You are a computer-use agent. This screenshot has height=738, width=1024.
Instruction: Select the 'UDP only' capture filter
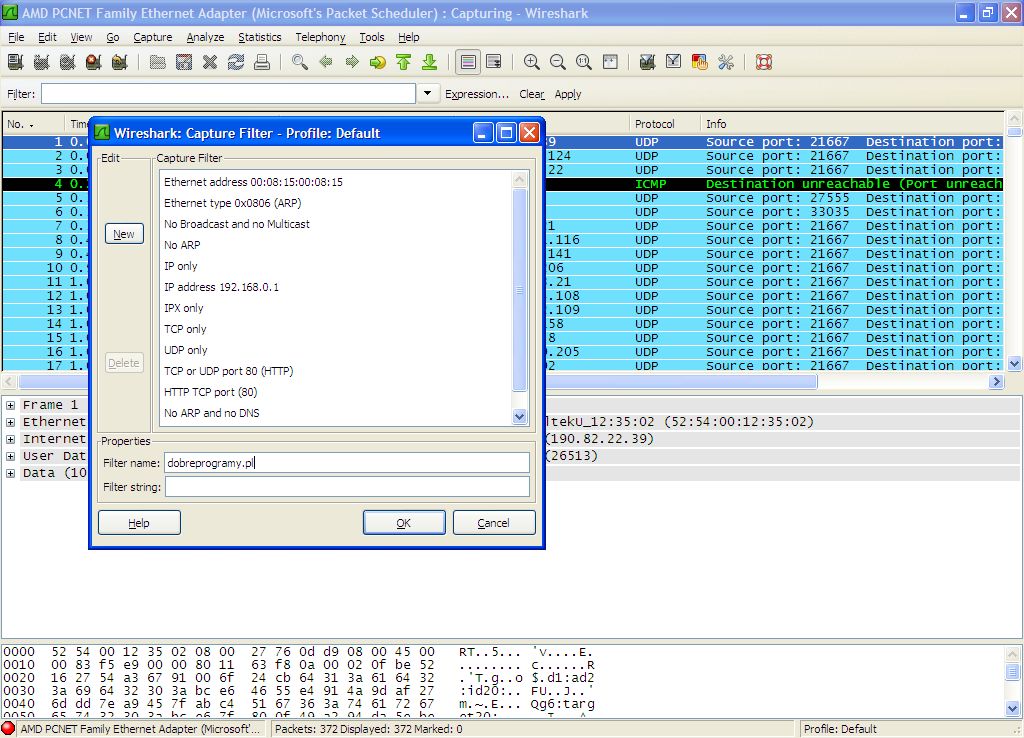(336, 350)
